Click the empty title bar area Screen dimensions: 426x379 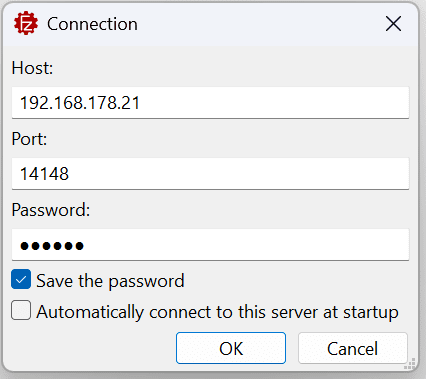tap(260, 24)
